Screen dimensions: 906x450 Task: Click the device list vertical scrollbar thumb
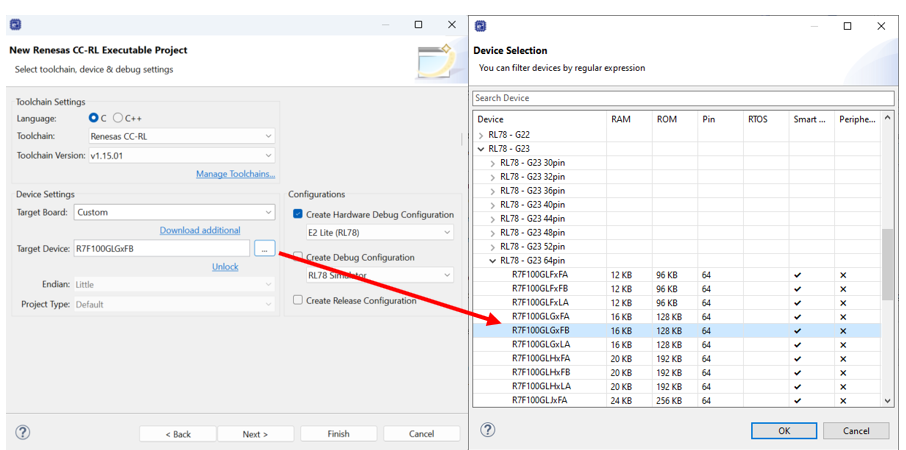point(888,264)
